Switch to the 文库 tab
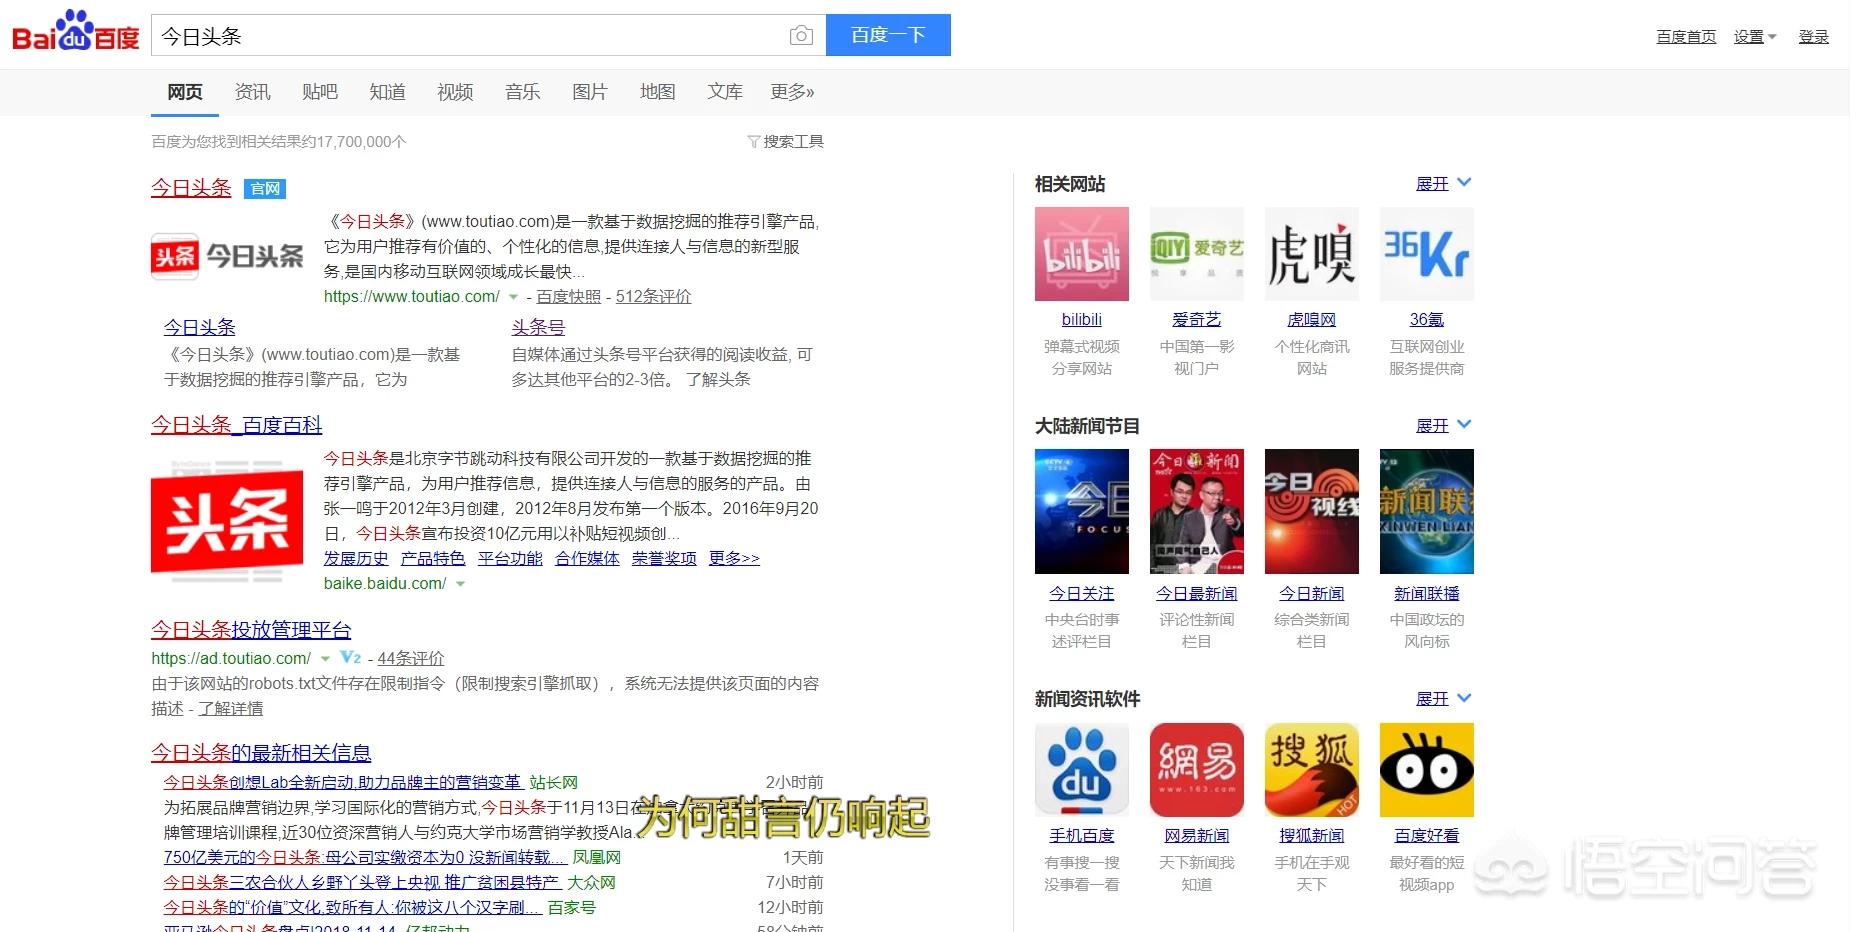Image resolution: width=1850 pixels, height=932 pixels. 725,92
